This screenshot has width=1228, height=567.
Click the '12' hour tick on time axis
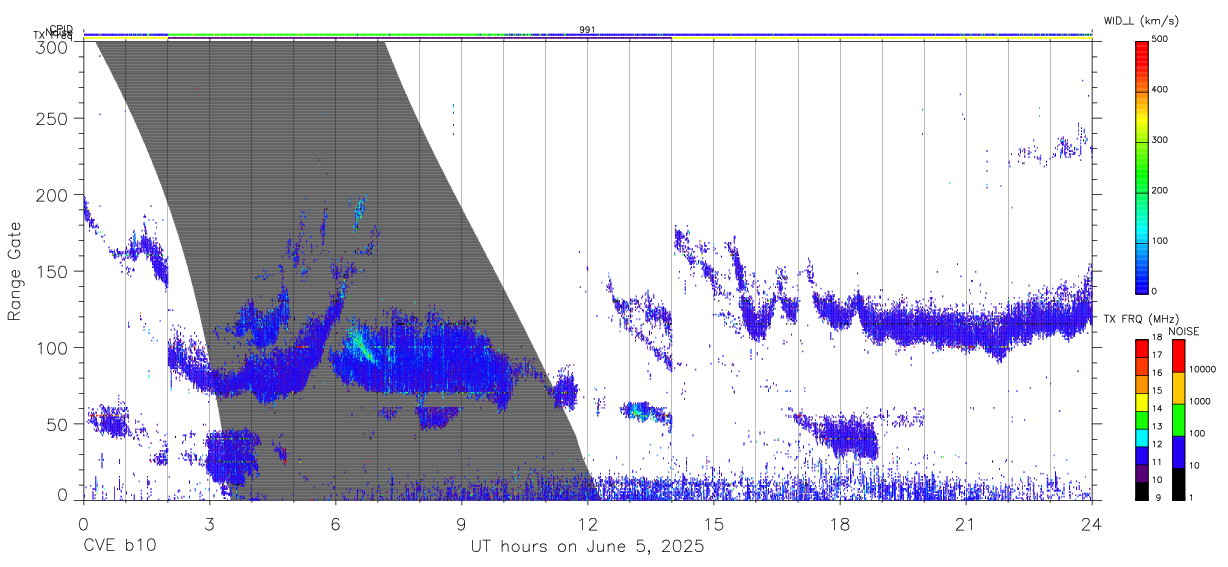click(588, 524)
